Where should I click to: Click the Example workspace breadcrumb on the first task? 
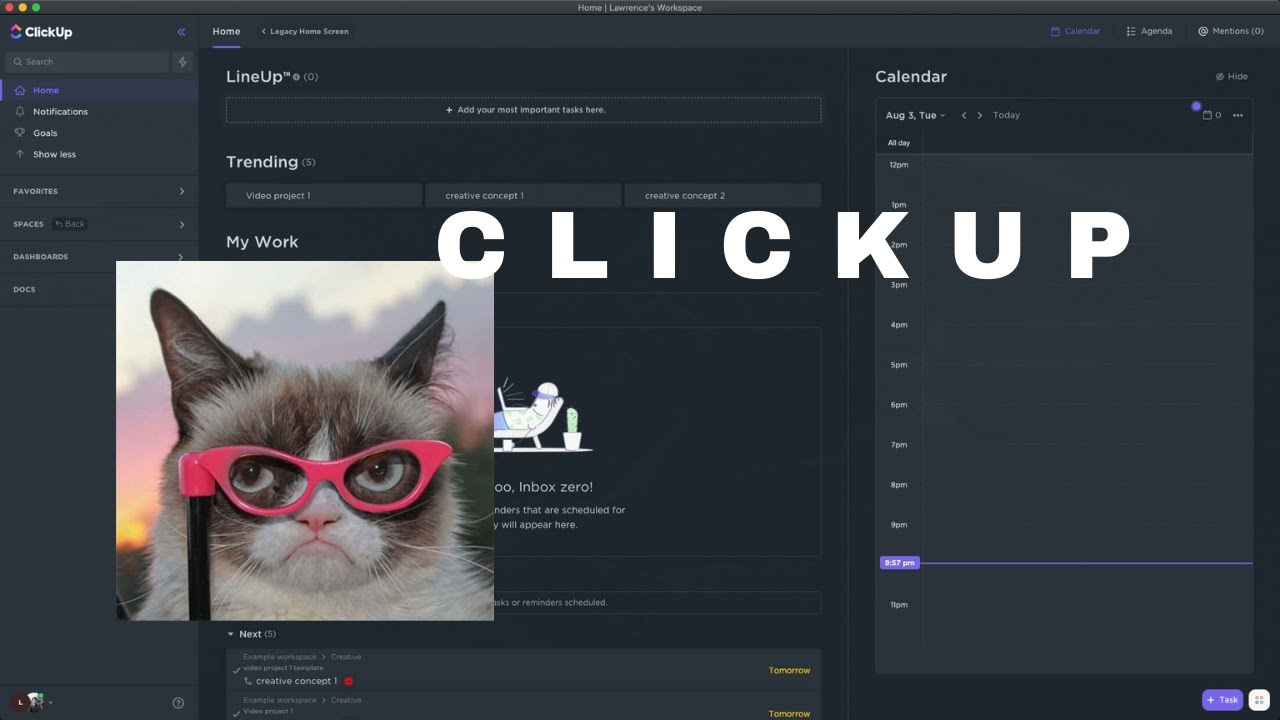tap(280, 657)
